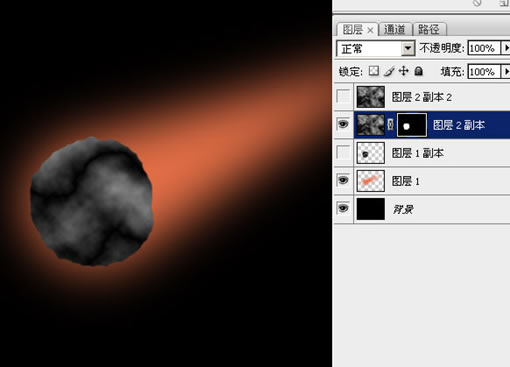Open the 不透明度 slider arrow
The height and width of the screenshot is (367, 510).
coord(506,48)
